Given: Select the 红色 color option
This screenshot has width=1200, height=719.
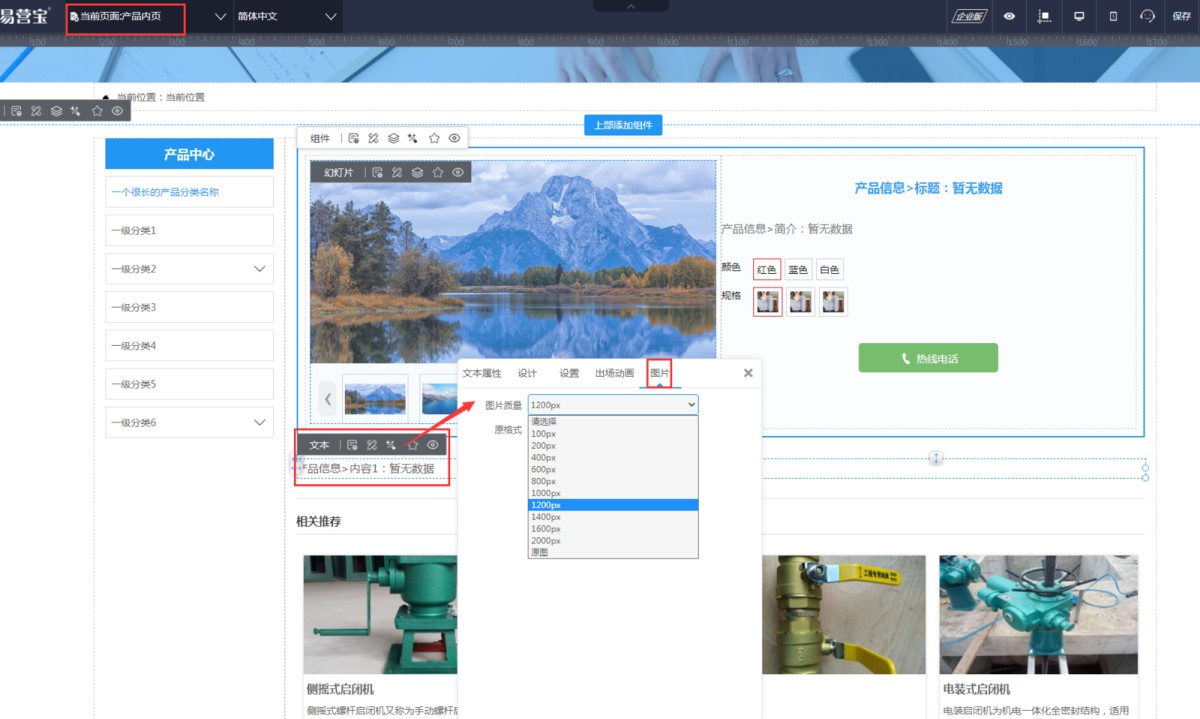Looking at the screenshot, I should pos(767,270).
